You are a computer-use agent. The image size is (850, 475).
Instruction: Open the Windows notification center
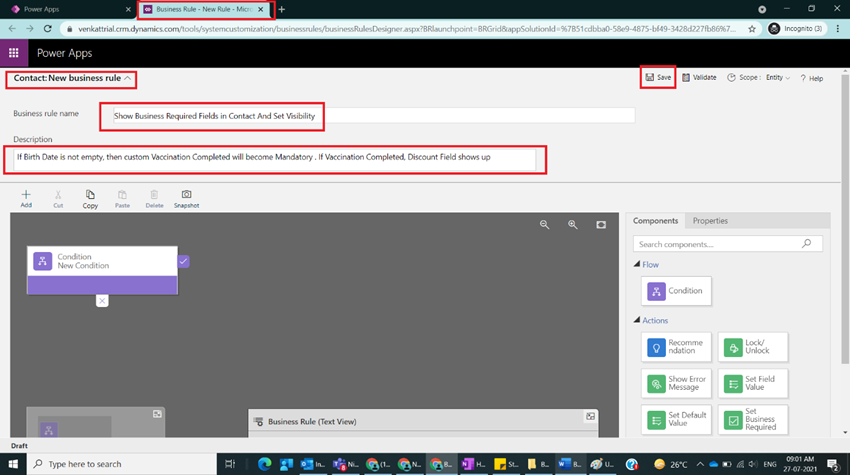pyautogui.click(x=833, y=464)
